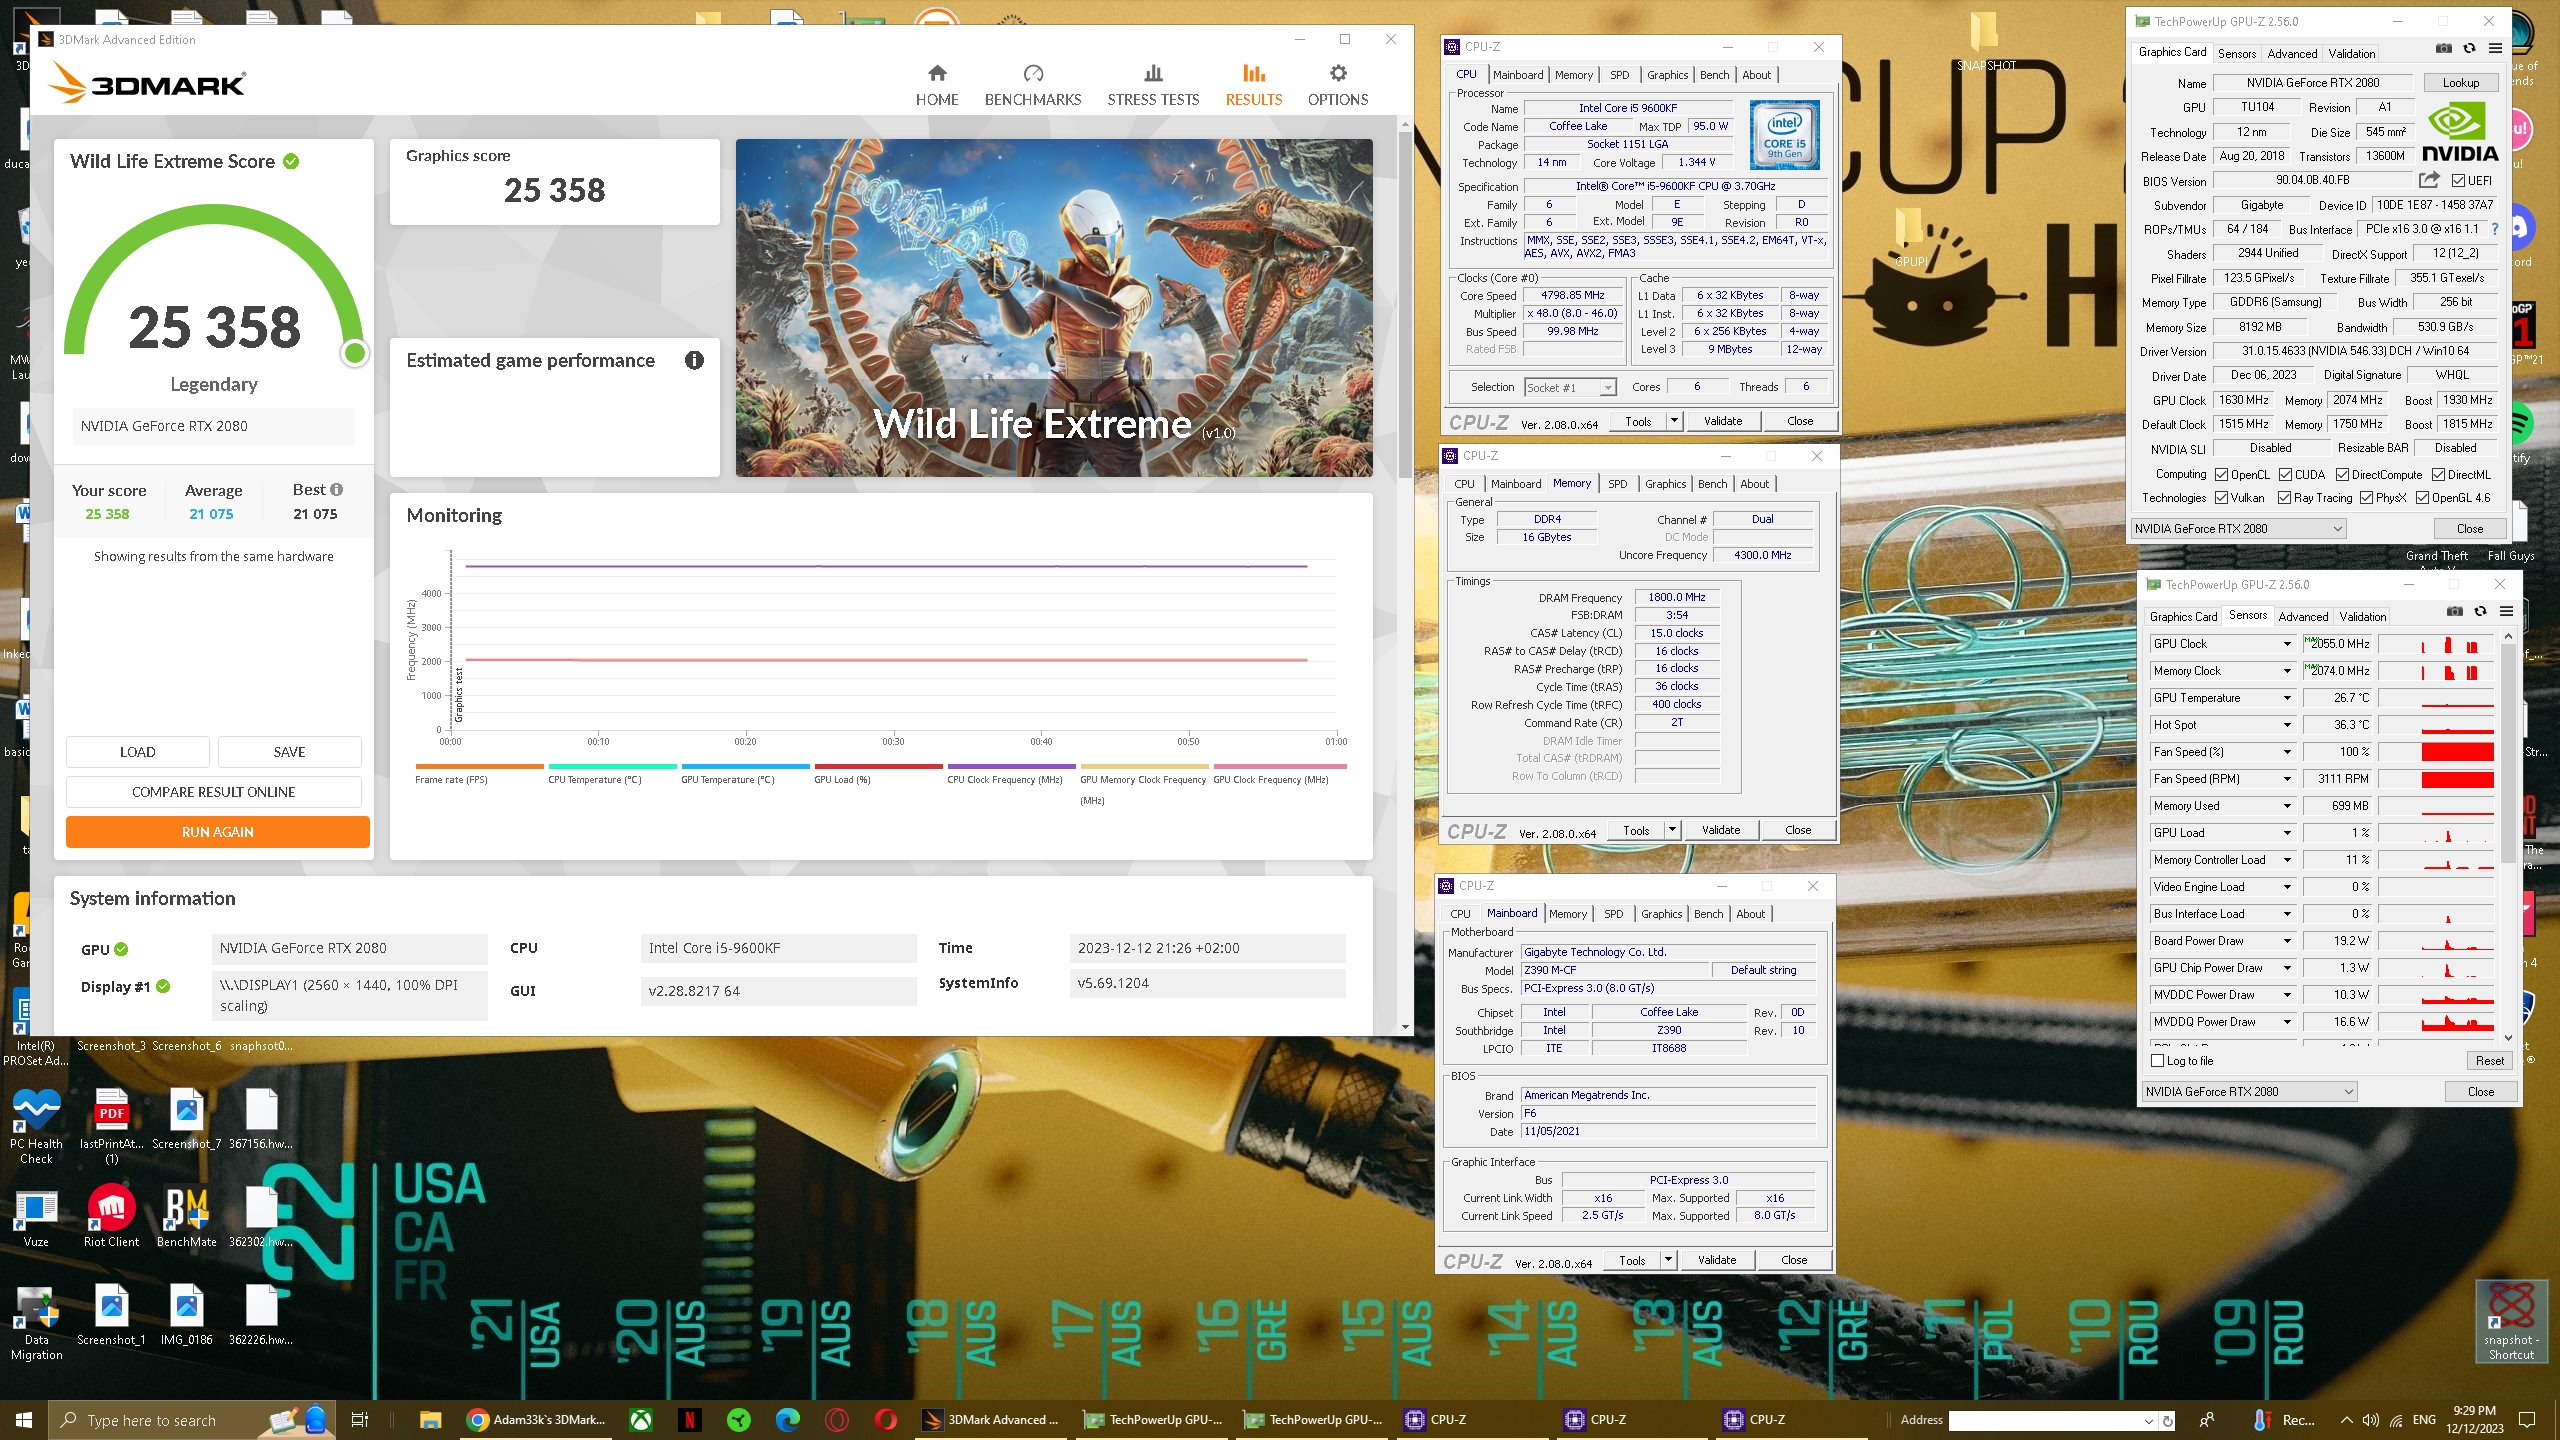The height and width of the screenshot is (1440, 2560).
Task: Click the refresh icon in the GPU-Z Graphics Card window
Action: [x=2469, y=49]
